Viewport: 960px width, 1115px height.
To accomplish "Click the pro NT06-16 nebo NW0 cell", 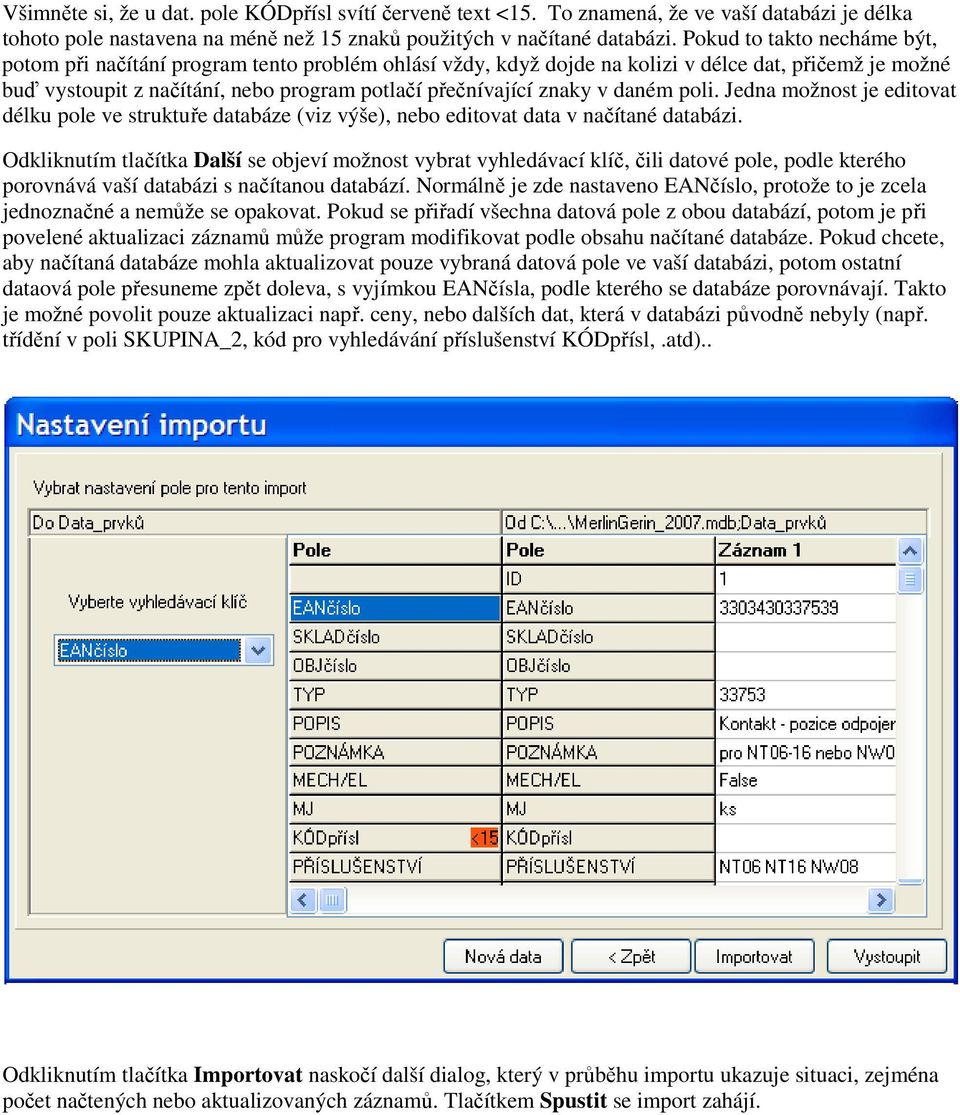I will pyautogui.click(x=806, y=752).
